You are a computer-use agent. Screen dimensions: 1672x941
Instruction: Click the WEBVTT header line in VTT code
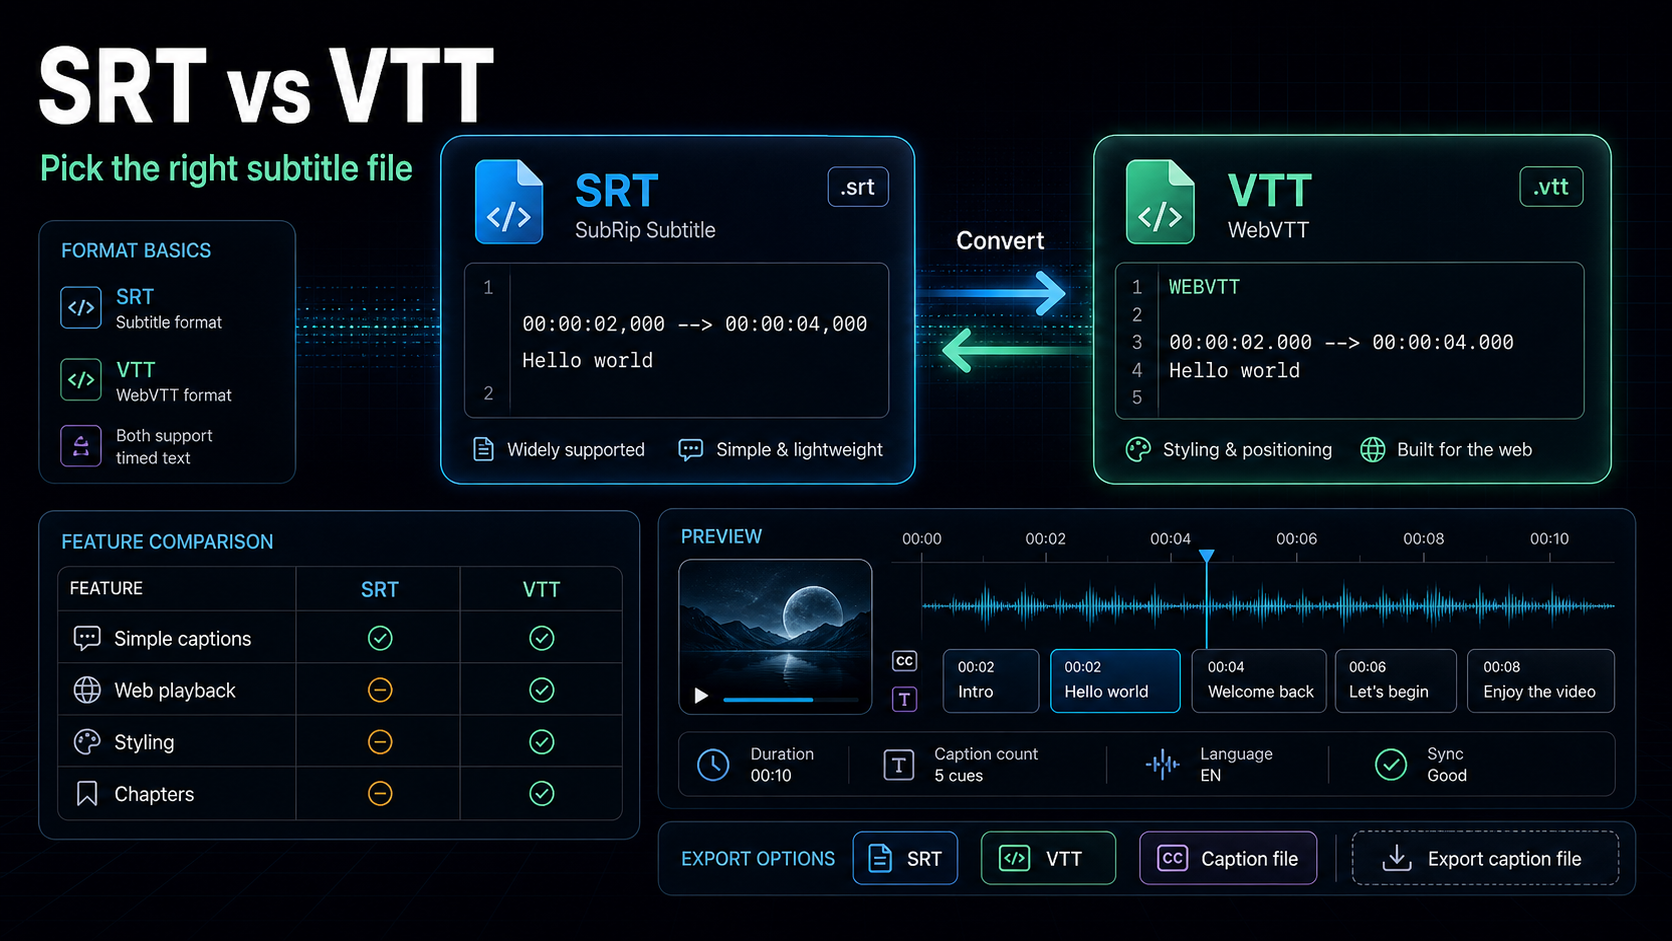[1204, 287]
